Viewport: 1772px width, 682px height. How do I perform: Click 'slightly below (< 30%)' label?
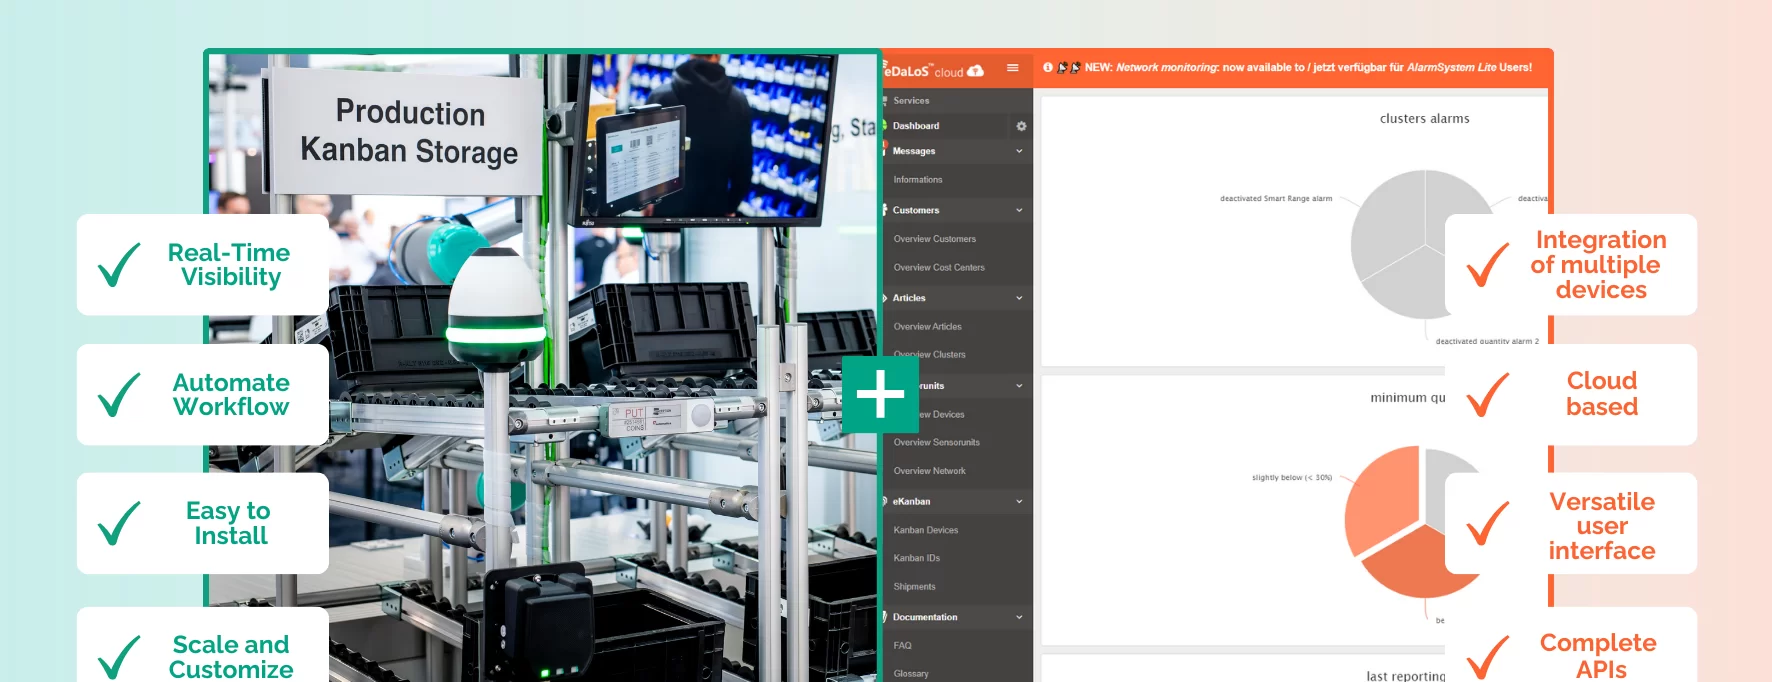coord(1292,478)
